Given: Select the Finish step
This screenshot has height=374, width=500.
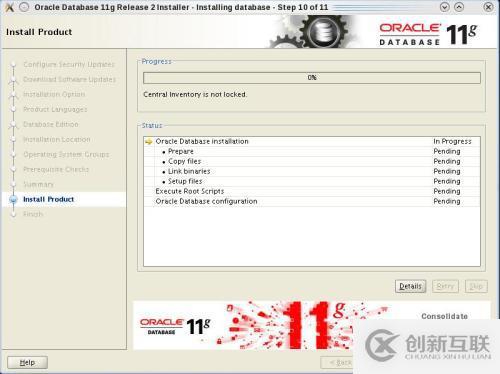Looking at the screenshot, I should click(33, 214).
